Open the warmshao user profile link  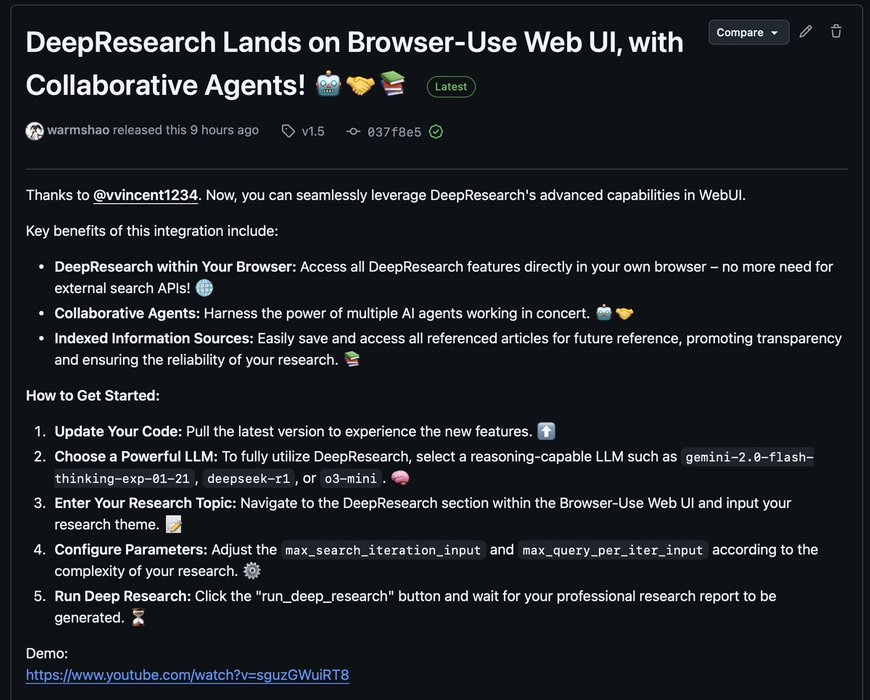(78, 130)
